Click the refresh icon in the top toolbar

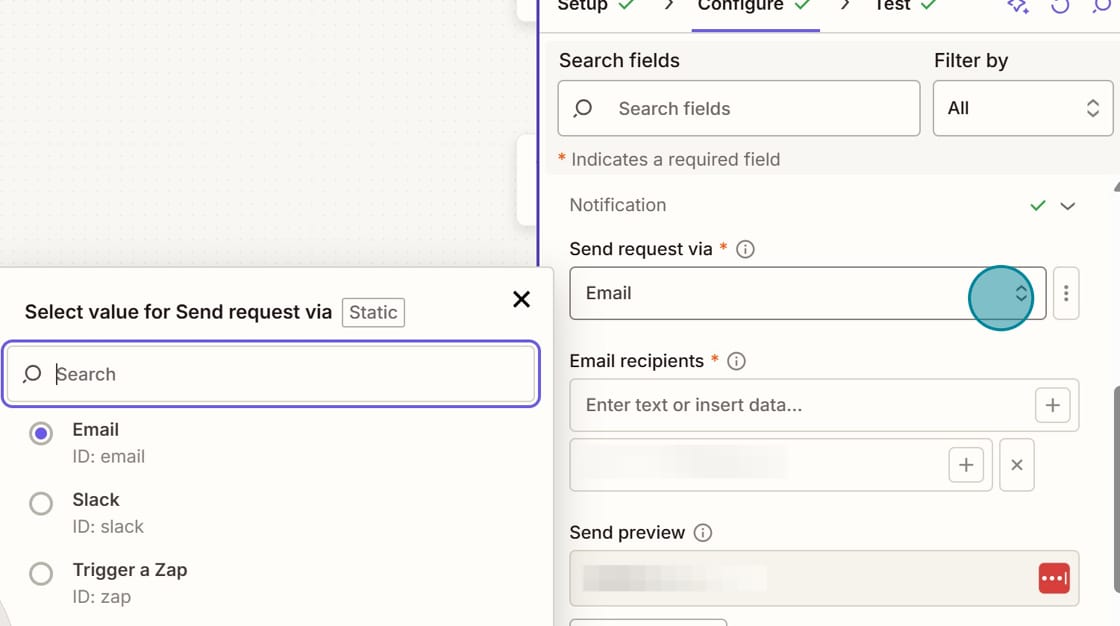[x=1060, y=7]
